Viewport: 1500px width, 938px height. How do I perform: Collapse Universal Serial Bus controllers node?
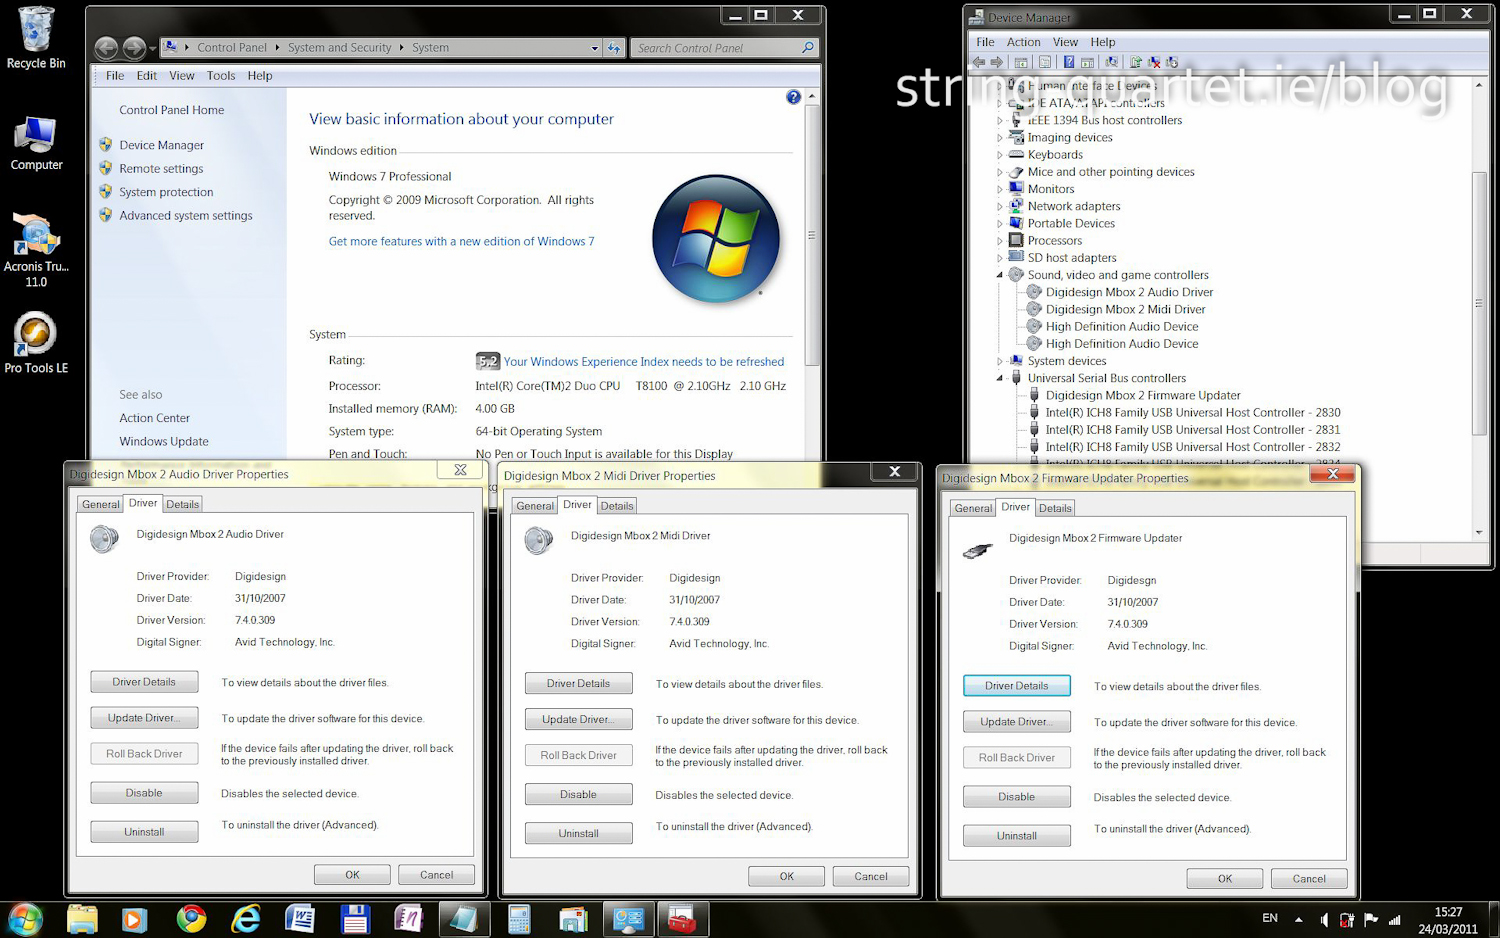[999, 378]
